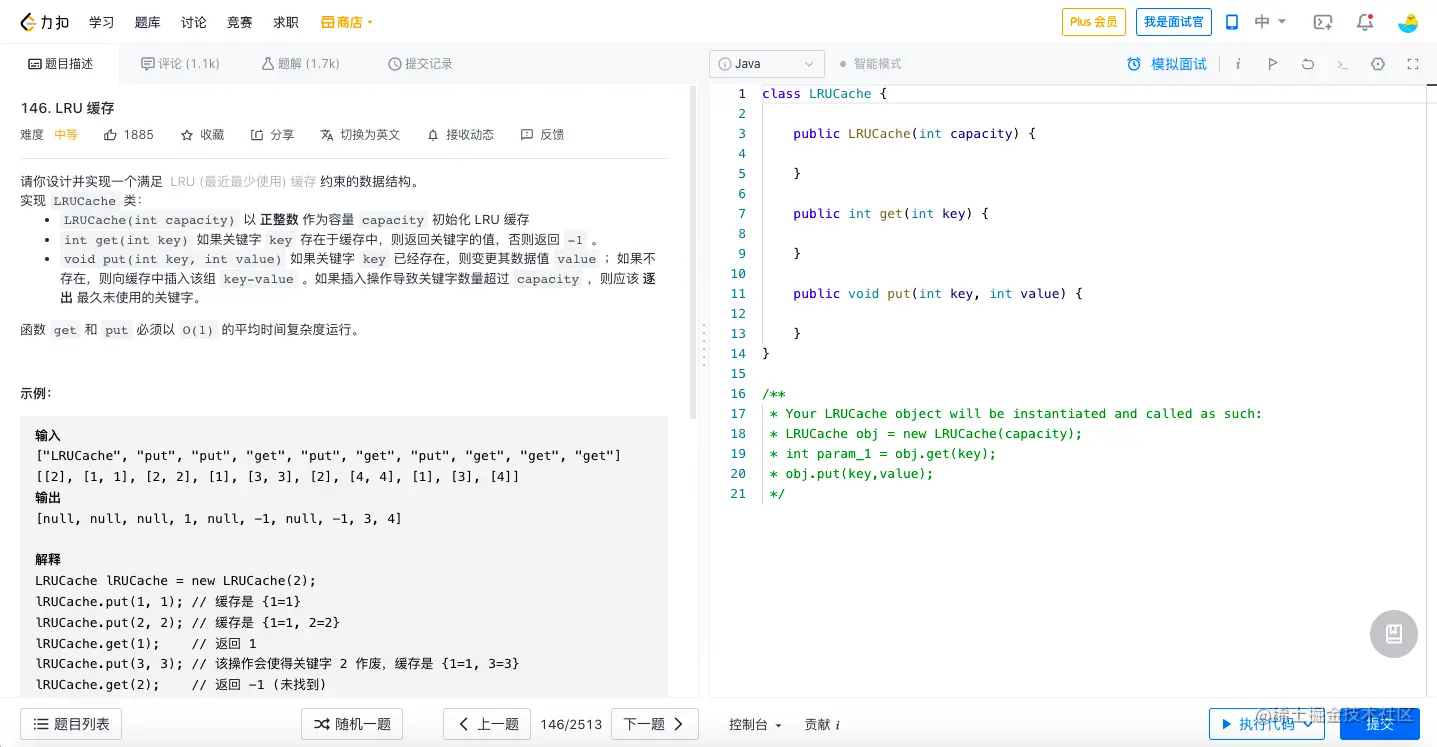This screenshot has height=747, width=1437.
Task: Click the 接收动态 bell to subscribe
Action: (460, 134)
